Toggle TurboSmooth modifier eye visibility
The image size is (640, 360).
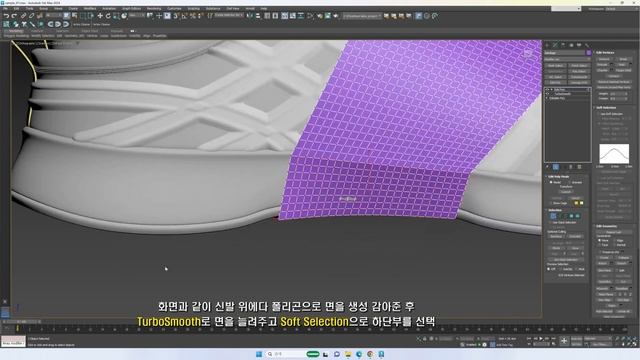548,94
